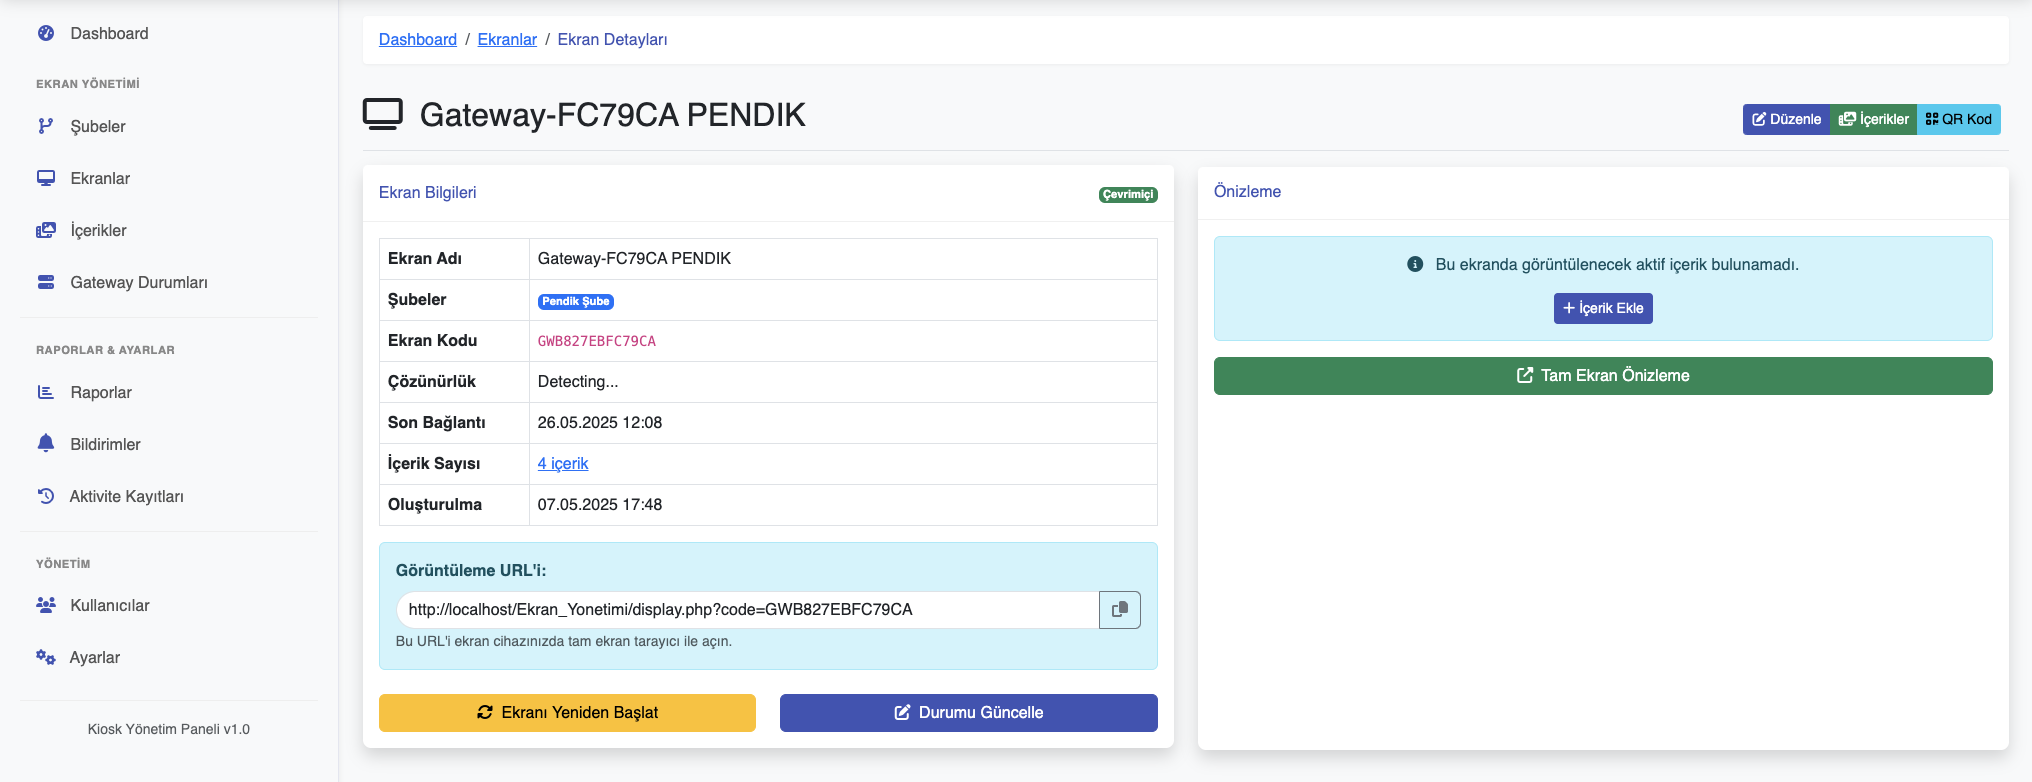Open Tam Ekran Önizleme
Screen dimensions: 2032x782
(x=1603, y=375)
